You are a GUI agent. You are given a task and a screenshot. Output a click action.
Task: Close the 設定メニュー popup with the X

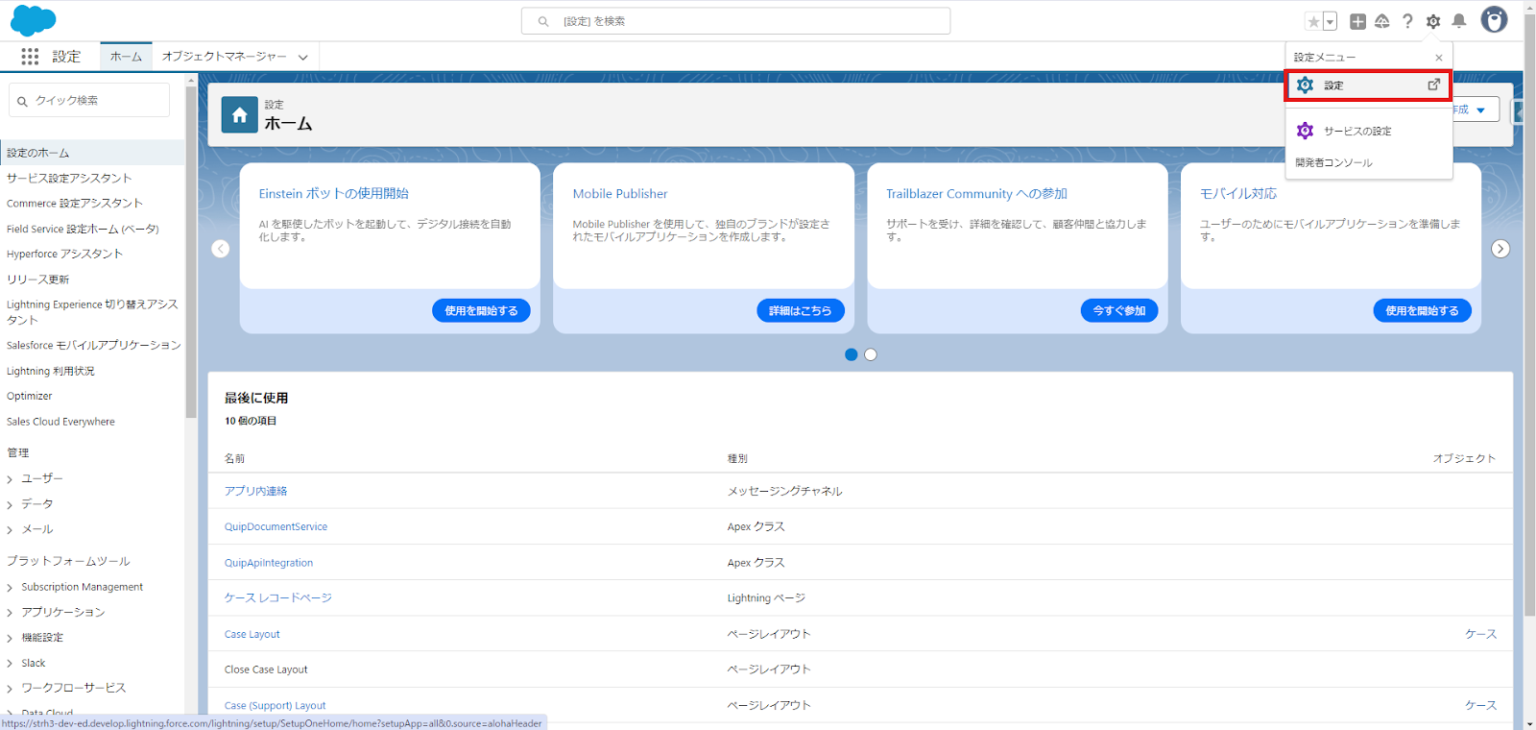pyautogui.click(x=1437, y=57)
